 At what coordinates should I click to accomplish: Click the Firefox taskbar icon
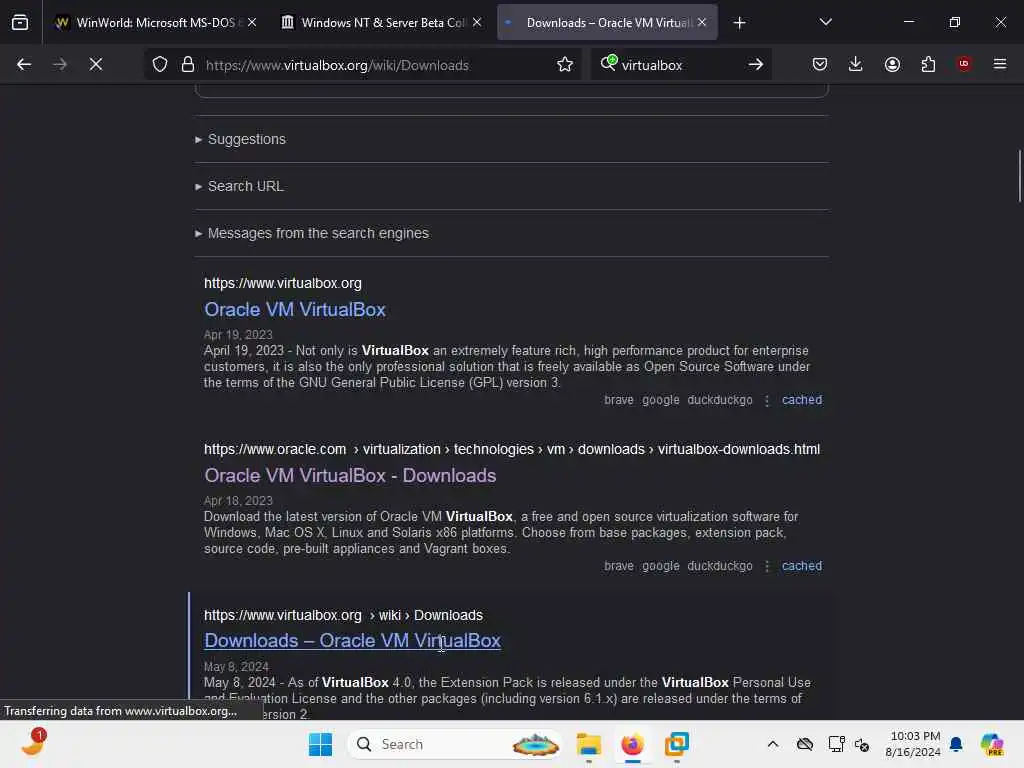(632, 744)
